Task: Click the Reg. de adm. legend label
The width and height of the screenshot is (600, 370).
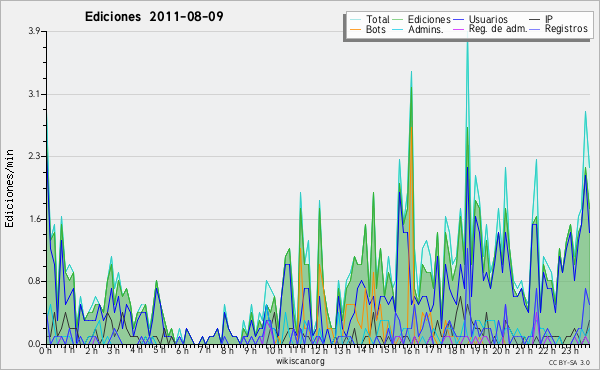Action: pos(498,29)
